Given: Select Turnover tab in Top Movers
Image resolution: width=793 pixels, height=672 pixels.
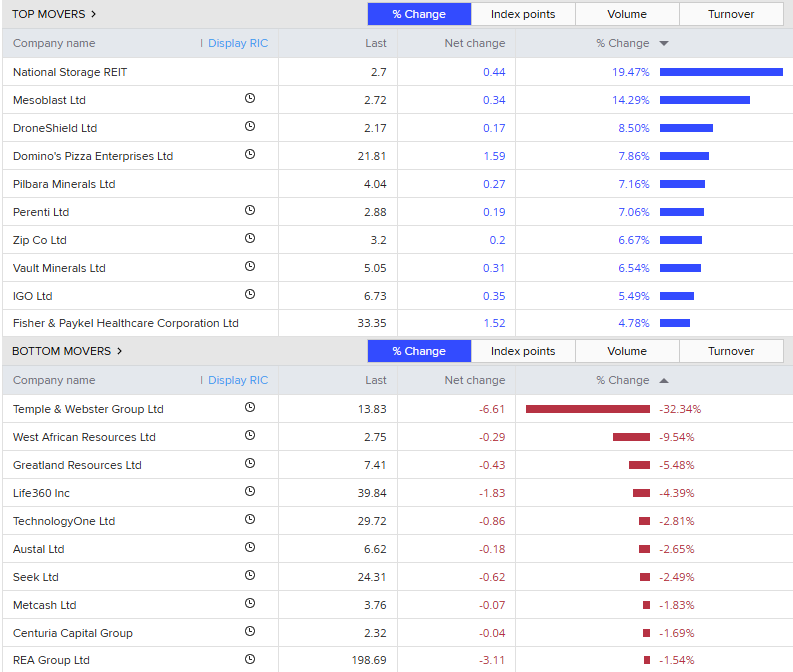Looking at the screenshot, I should 731,14.
